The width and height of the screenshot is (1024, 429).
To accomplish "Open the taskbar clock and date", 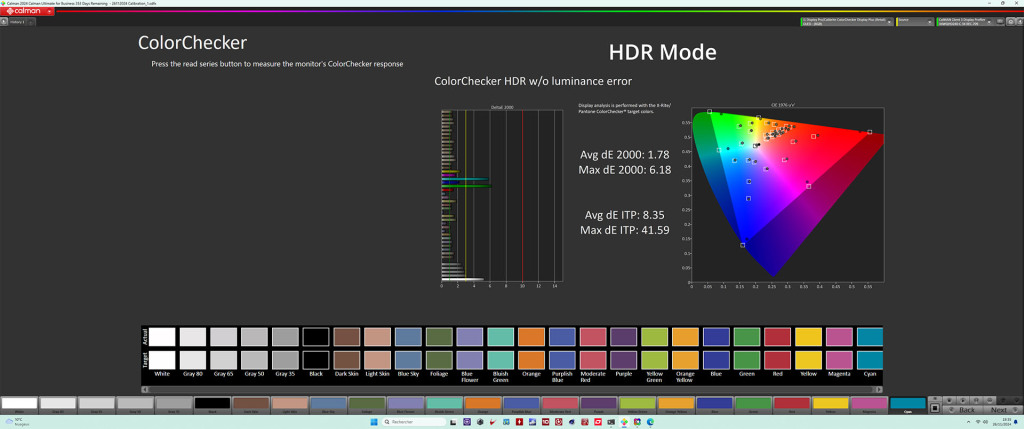I will (x=1002, y=422).
